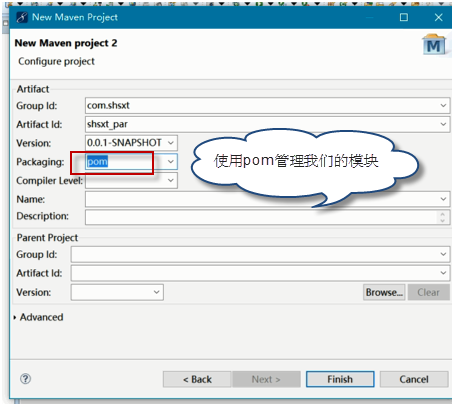Open the 0.0.1-SNAPSHOT Version dropdown
The image size is (454, 406).
click(171, 143)
